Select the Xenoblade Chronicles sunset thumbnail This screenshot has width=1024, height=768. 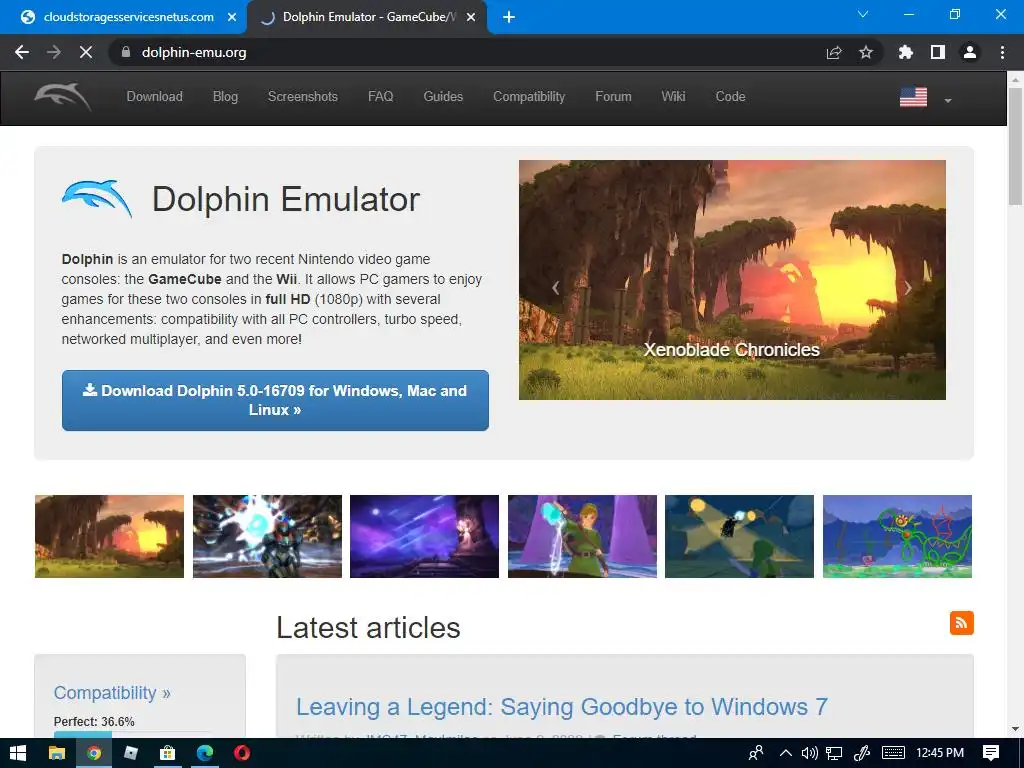(x=109, y=536)
